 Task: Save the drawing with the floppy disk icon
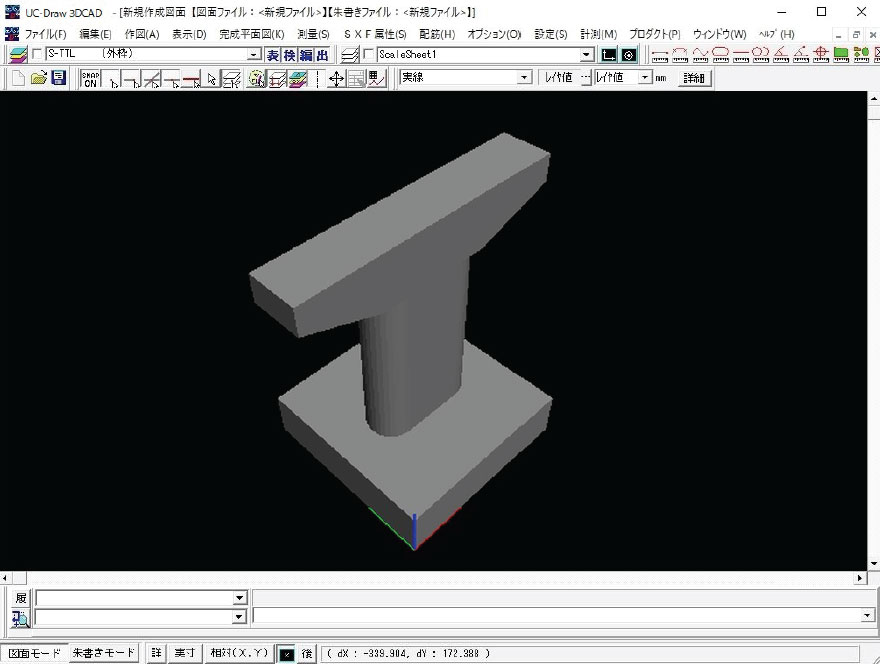59,78
